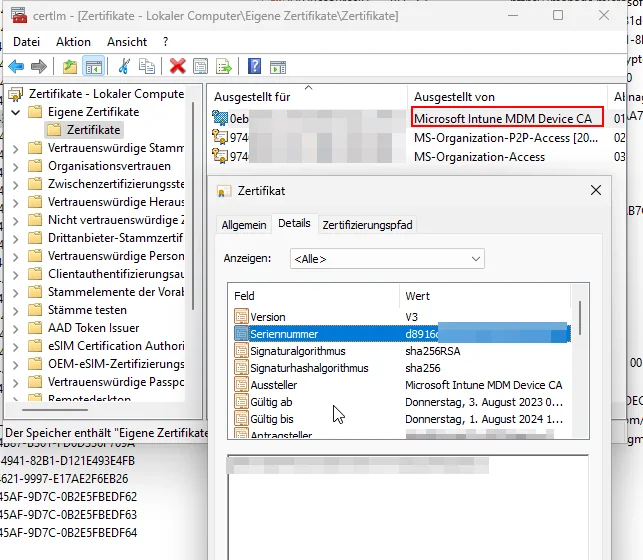Image resolution: width=643 pixels, height=560 pixels.
Task: Click the blue Help question mark icon
Action: coord(254,66)
